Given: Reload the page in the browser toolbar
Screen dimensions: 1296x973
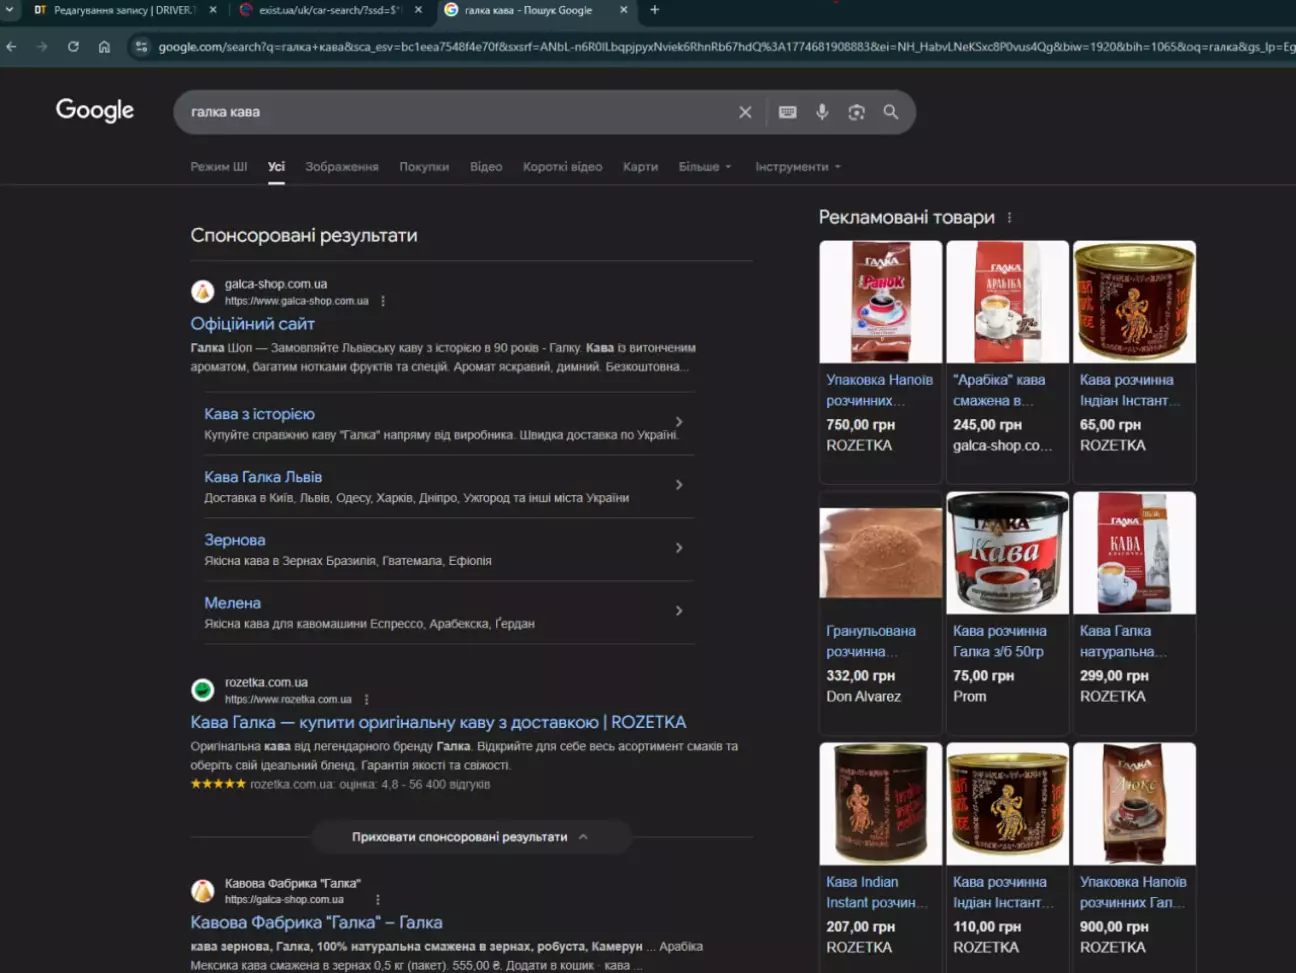Looking at the screenshot, I should coord(73,47).
